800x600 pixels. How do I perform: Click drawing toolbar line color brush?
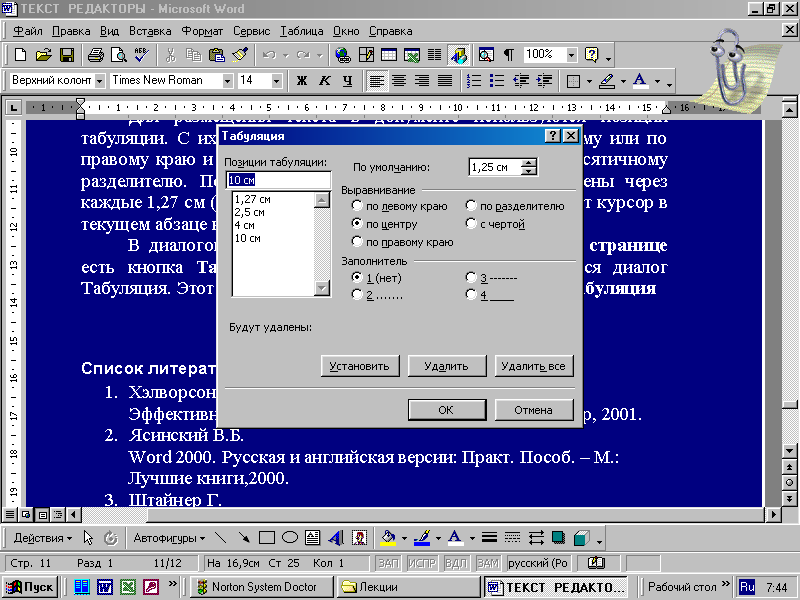[422, 538]
